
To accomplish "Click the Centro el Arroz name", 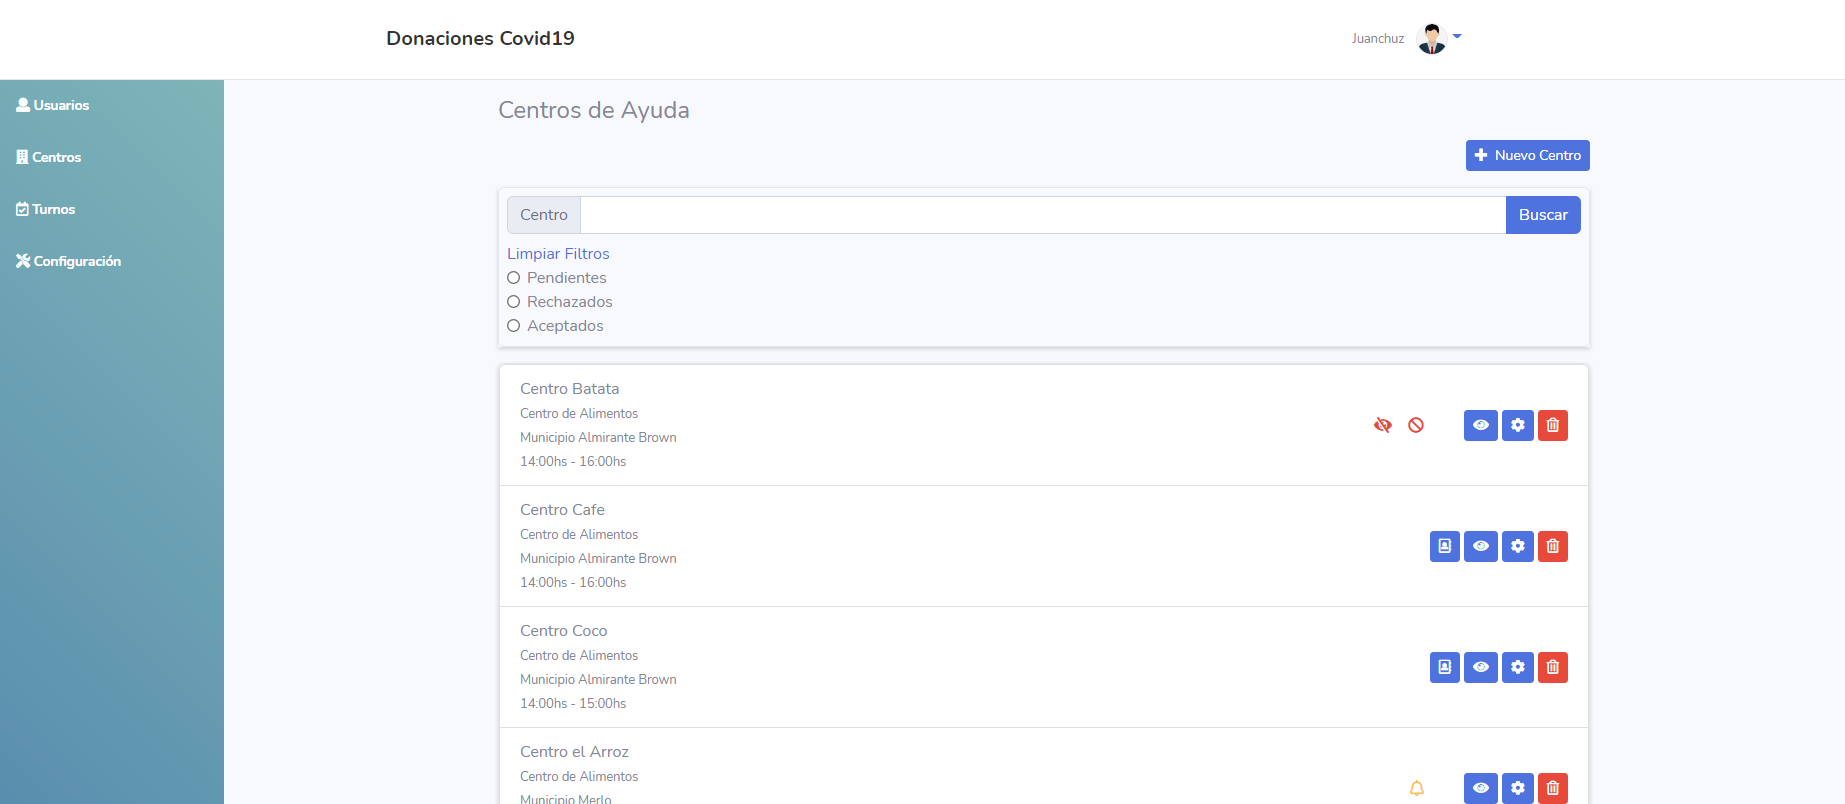I will (574, 752).
